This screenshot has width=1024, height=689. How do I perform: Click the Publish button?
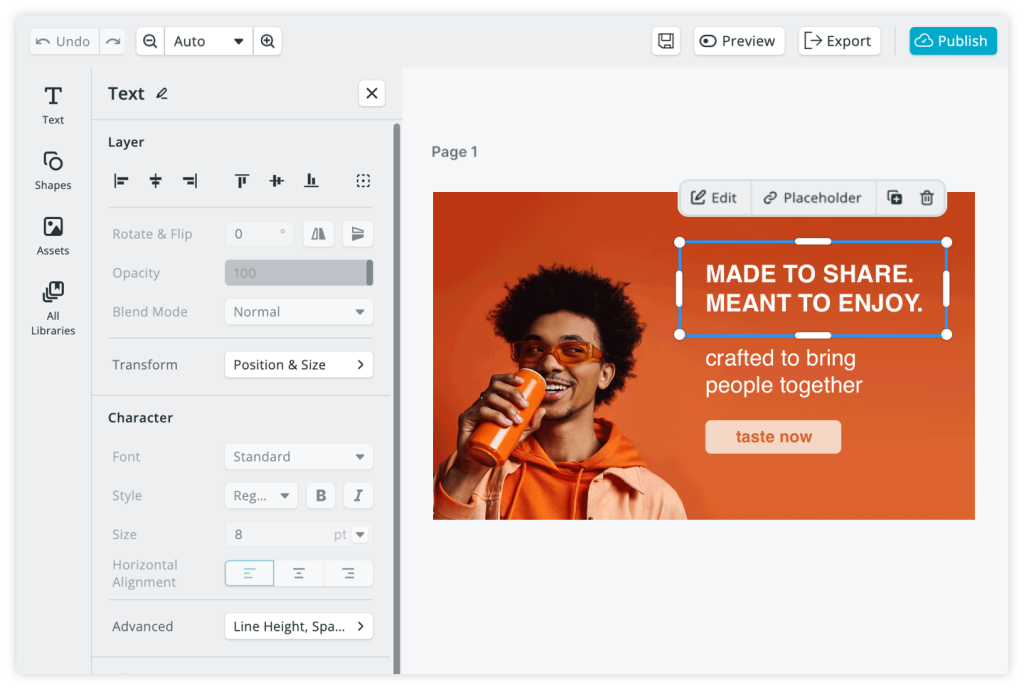(952, 41)
